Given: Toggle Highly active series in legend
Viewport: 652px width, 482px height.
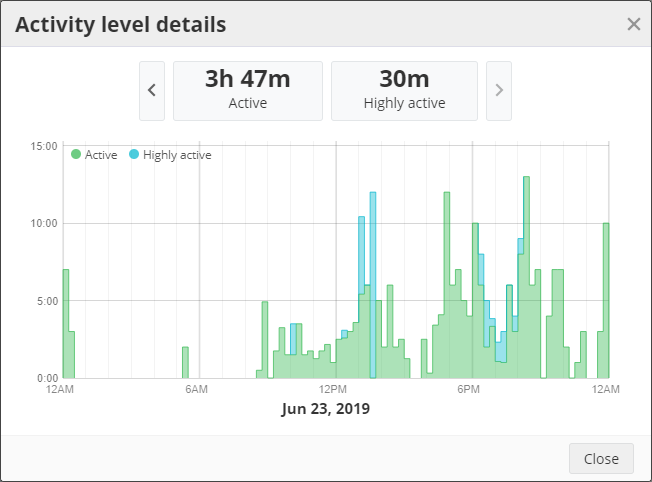Looking at the screenshot, I should pyautogui.click(x=170, y=155).
